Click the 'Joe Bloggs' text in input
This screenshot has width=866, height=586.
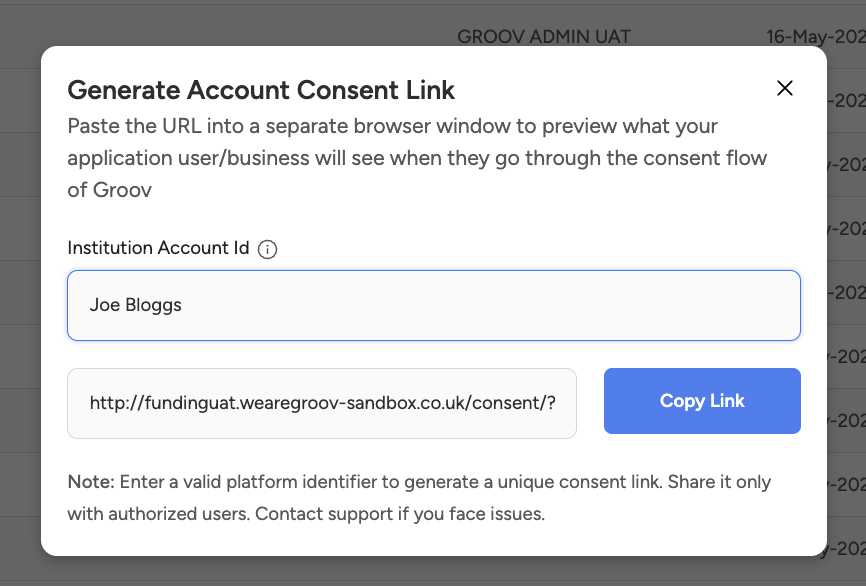(136, 305)
